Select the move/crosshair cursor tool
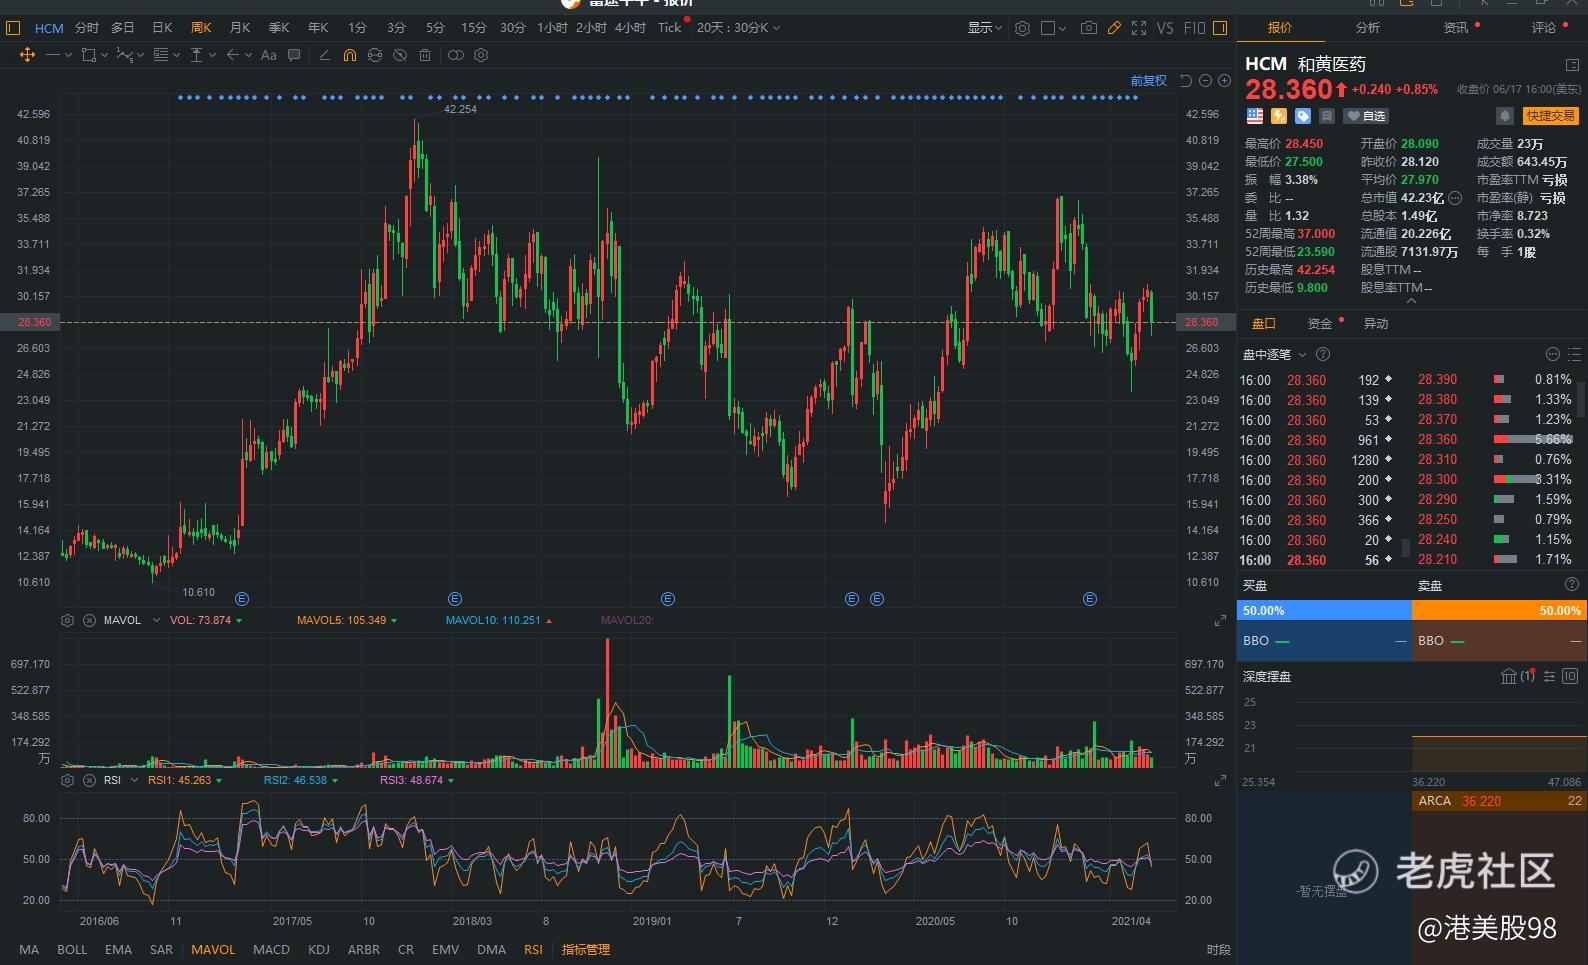The height and width of the screenshot is (965, 1588). [27, 55]
